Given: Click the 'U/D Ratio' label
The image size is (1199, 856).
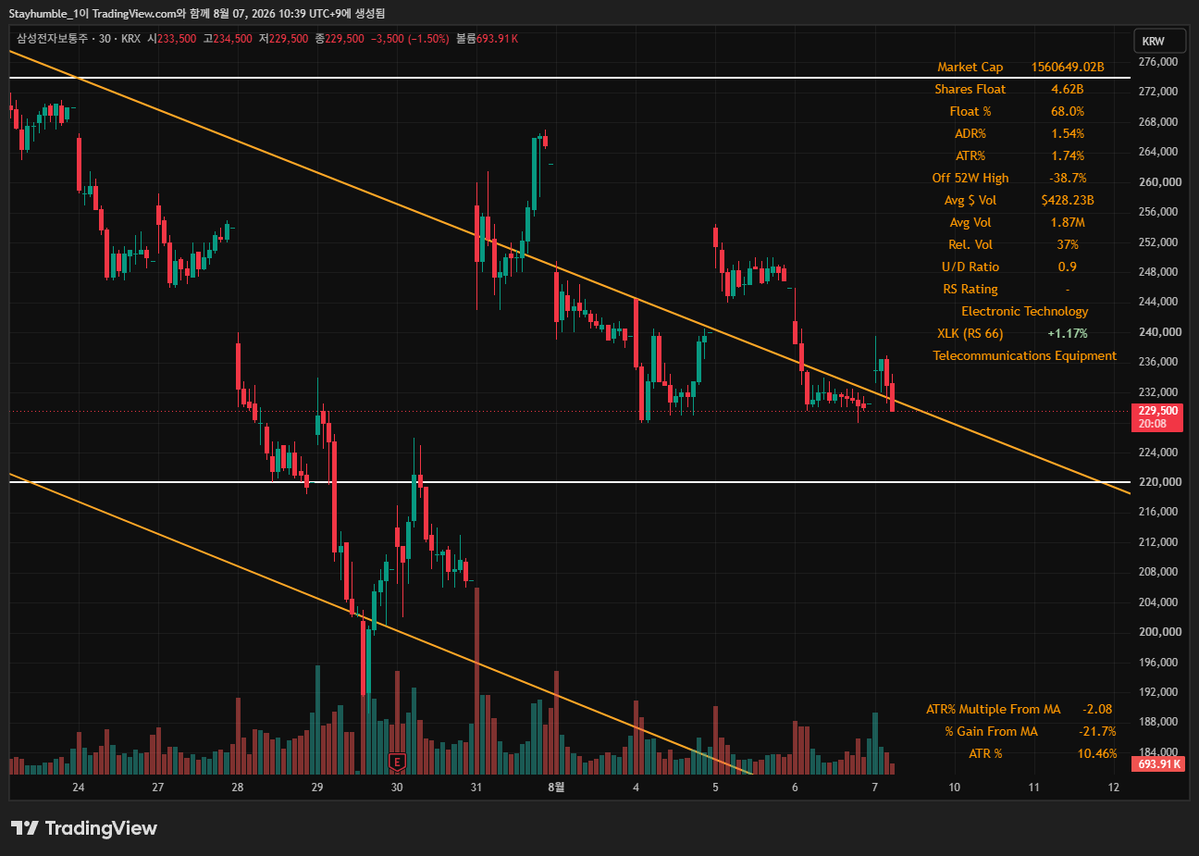Looking at the screenshot, I should tap(970, 266).
